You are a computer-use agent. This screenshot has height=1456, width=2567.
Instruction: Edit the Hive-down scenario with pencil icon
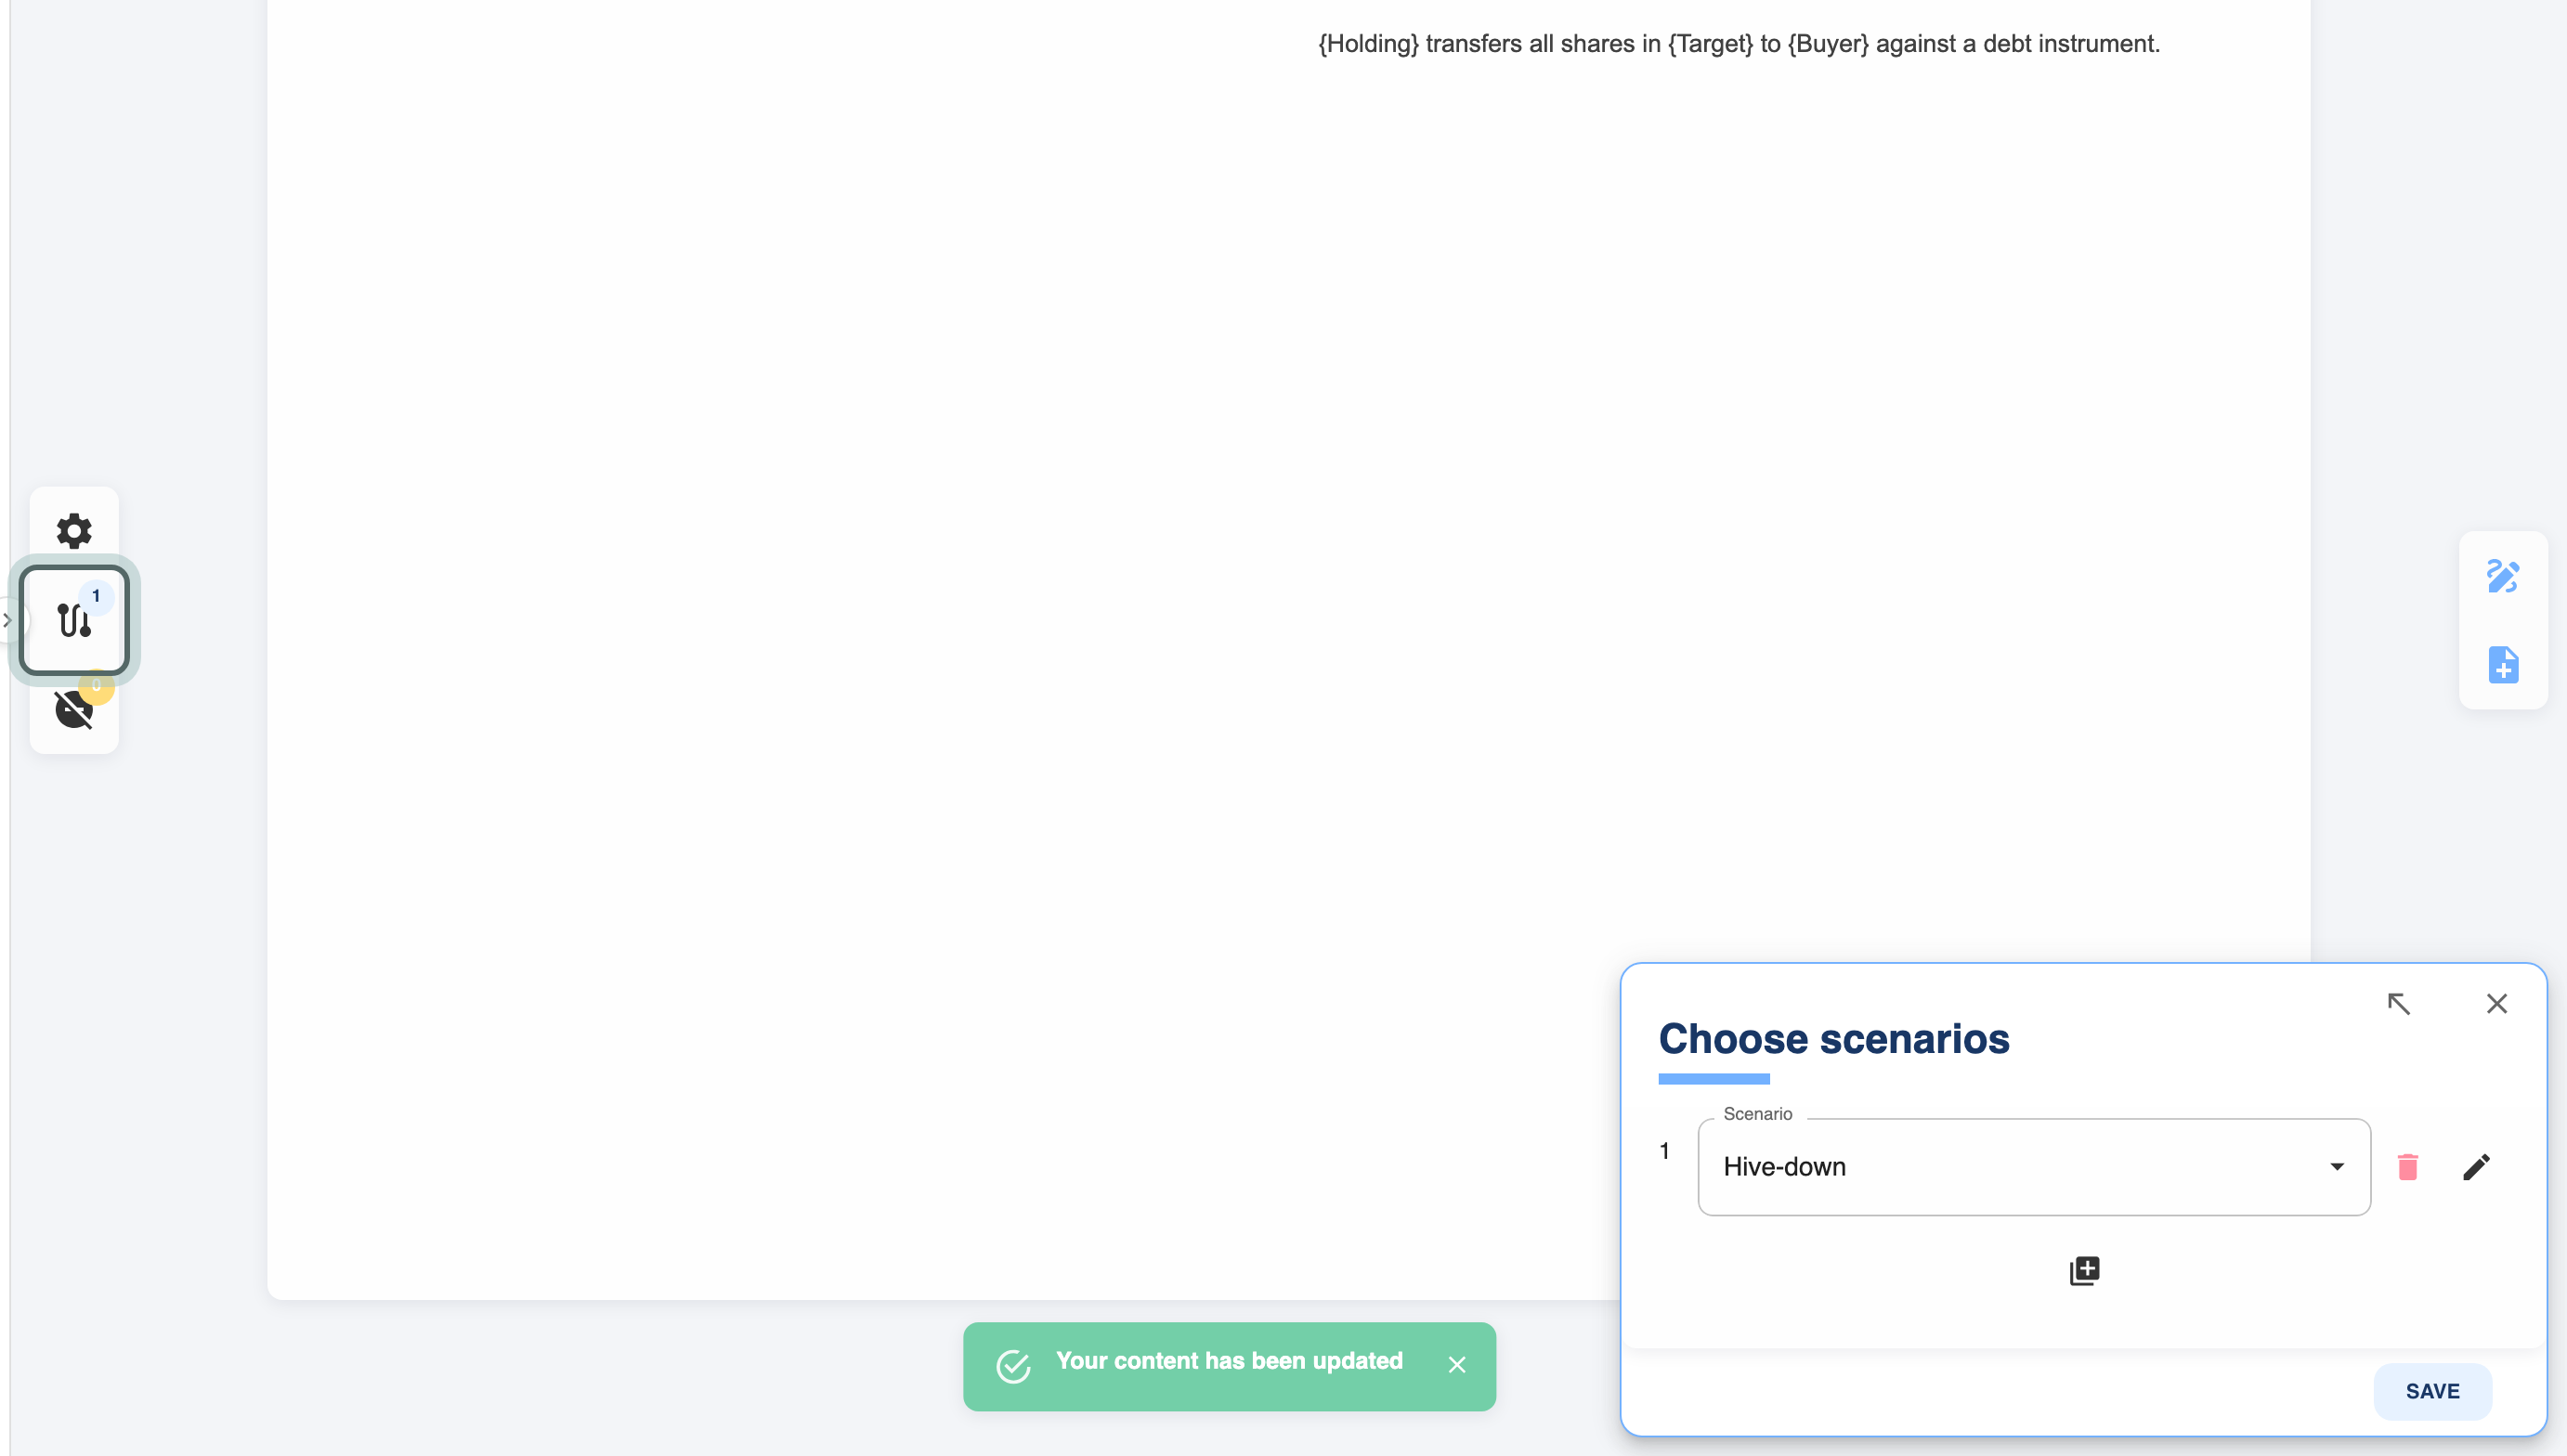(x=2476, y=1167)
